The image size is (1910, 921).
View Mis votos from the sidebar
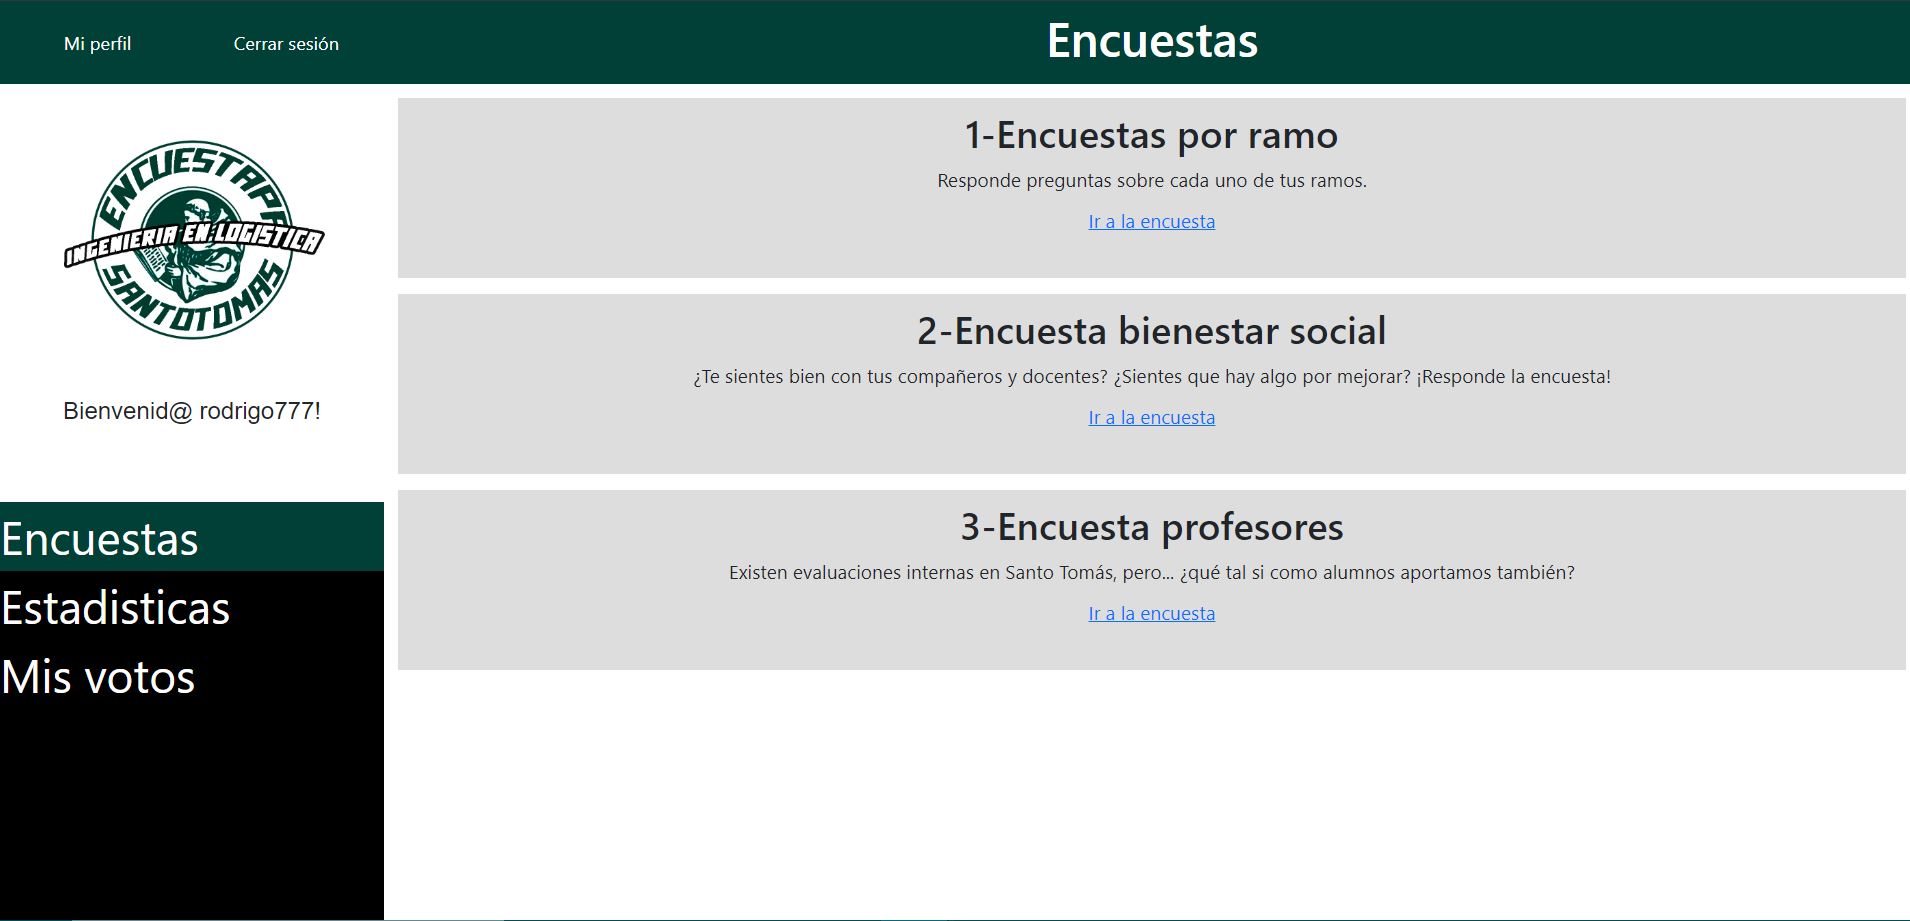(97, 677)
